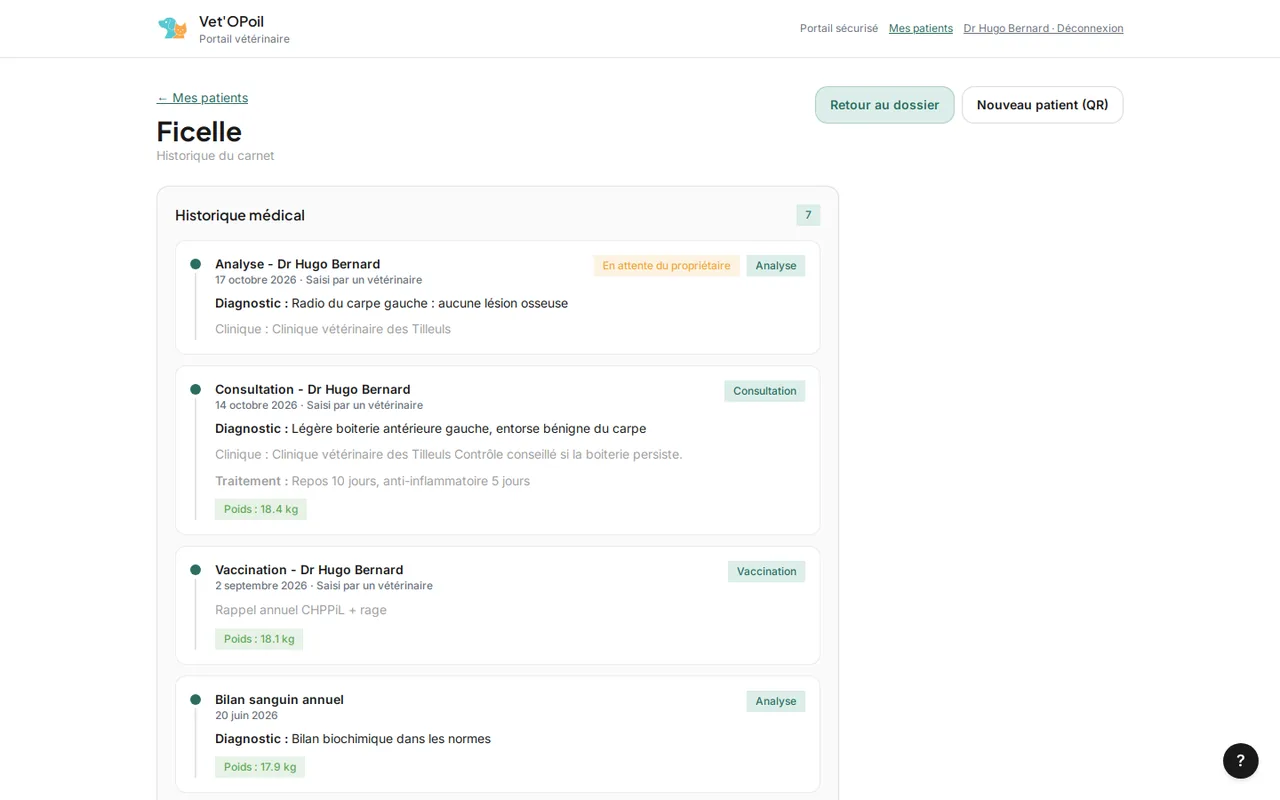The image size is (1280, 800).
Task: Open the Vaccination - Dr Hugo Bernard entry title
Action: 309,570
